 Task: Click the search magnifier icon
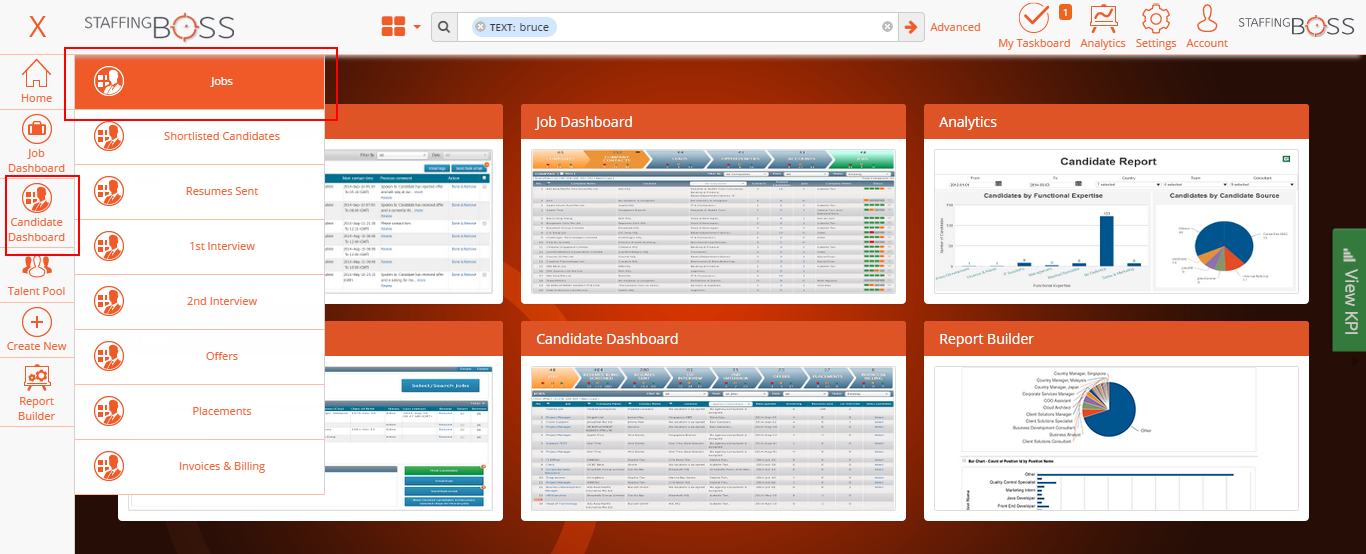click(445, 27)
